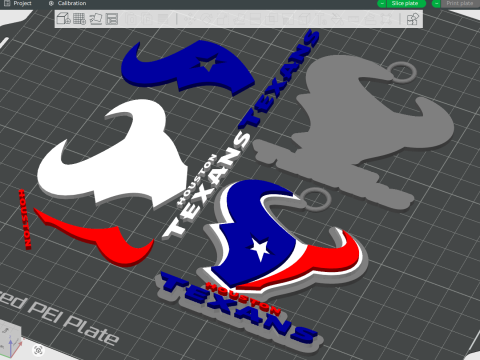Click the fit camera icon beside the view cube
Image resolution: width=480 pixels, height=360 pixels.
(38, 350)
